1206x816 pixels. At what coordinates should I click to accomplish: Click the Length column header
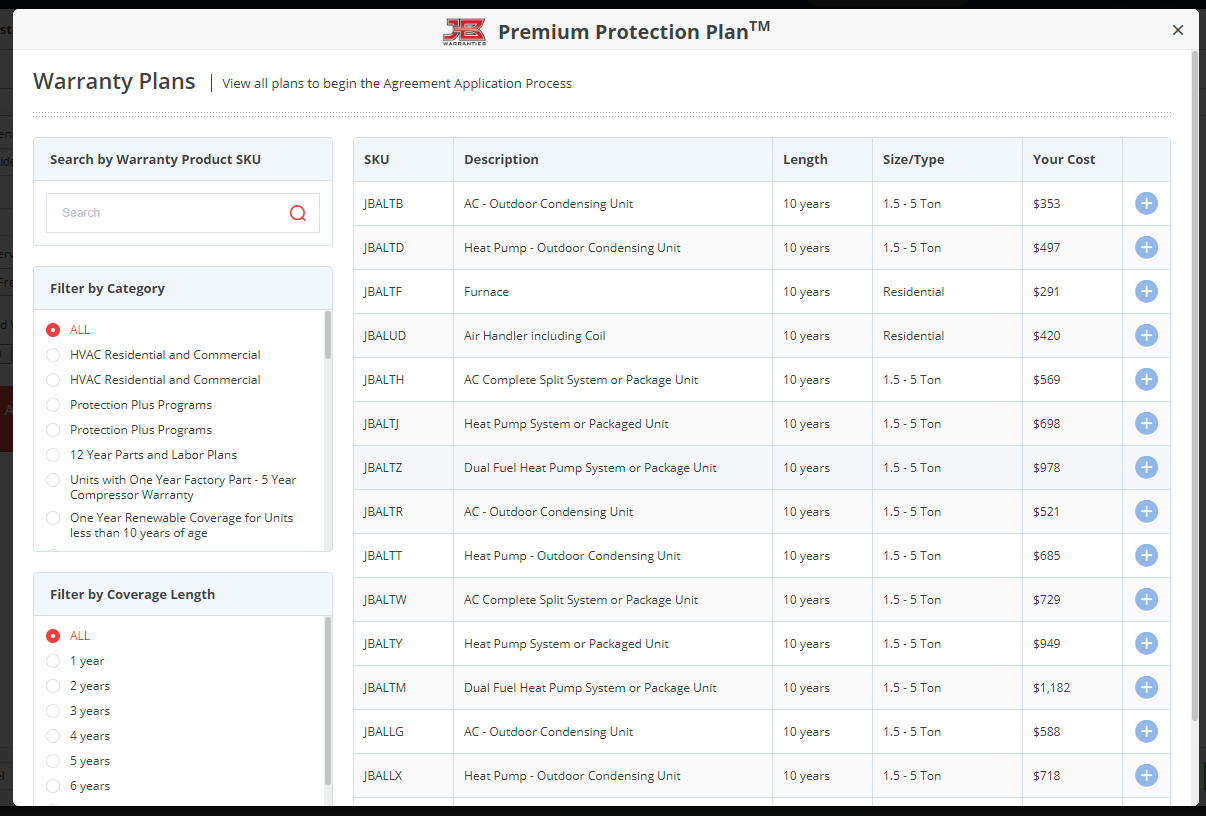(805, 160)
